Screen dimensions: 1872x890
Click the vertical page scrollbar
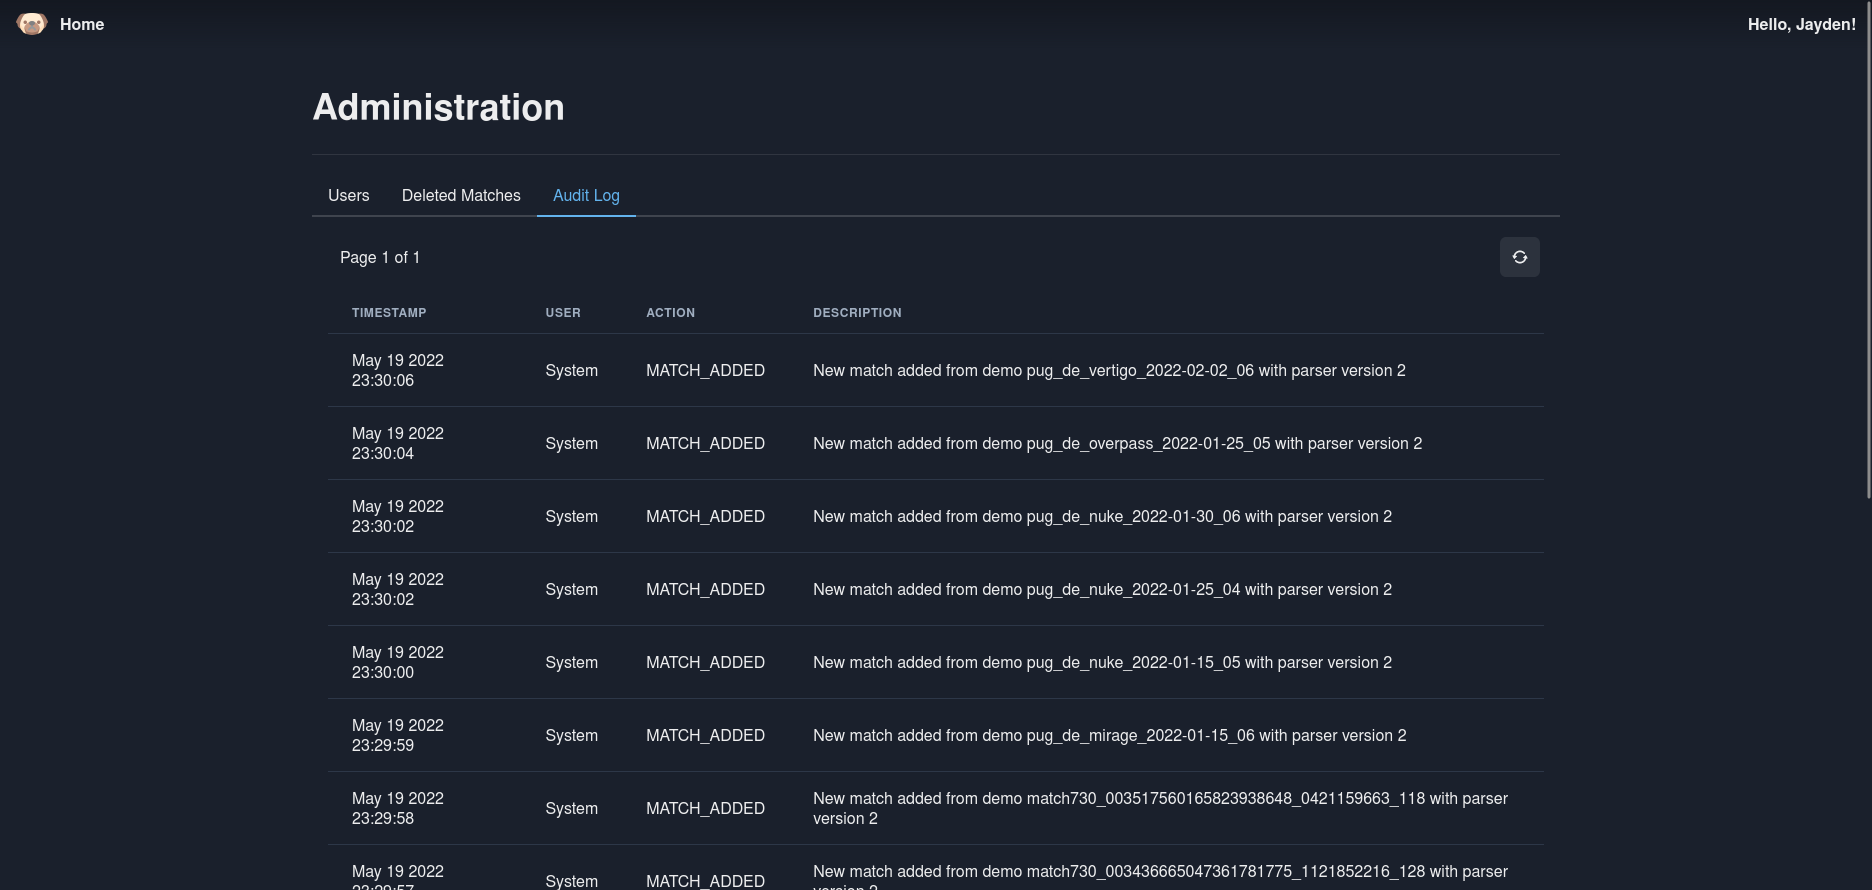pyautogui.click(x=1868, y=250)
